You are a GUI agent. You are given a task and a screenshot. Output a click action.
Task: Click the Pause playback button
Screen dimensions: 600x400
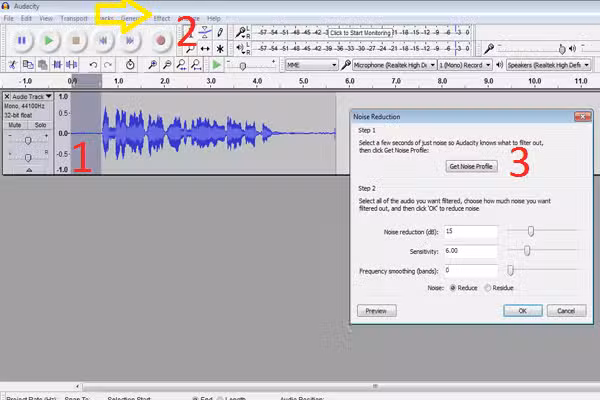(x=22, y=41)
